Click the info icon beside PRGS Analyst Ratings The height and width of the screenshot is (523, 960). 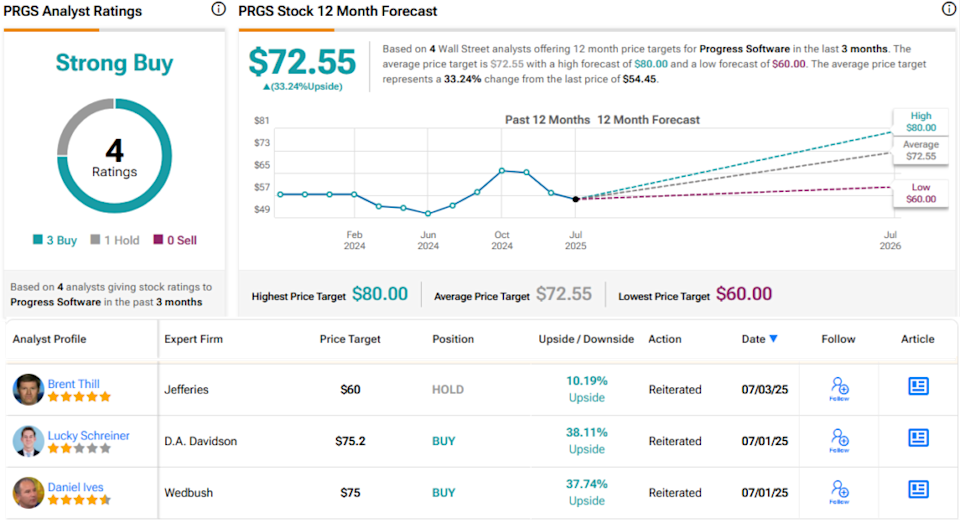pos(218,10)
